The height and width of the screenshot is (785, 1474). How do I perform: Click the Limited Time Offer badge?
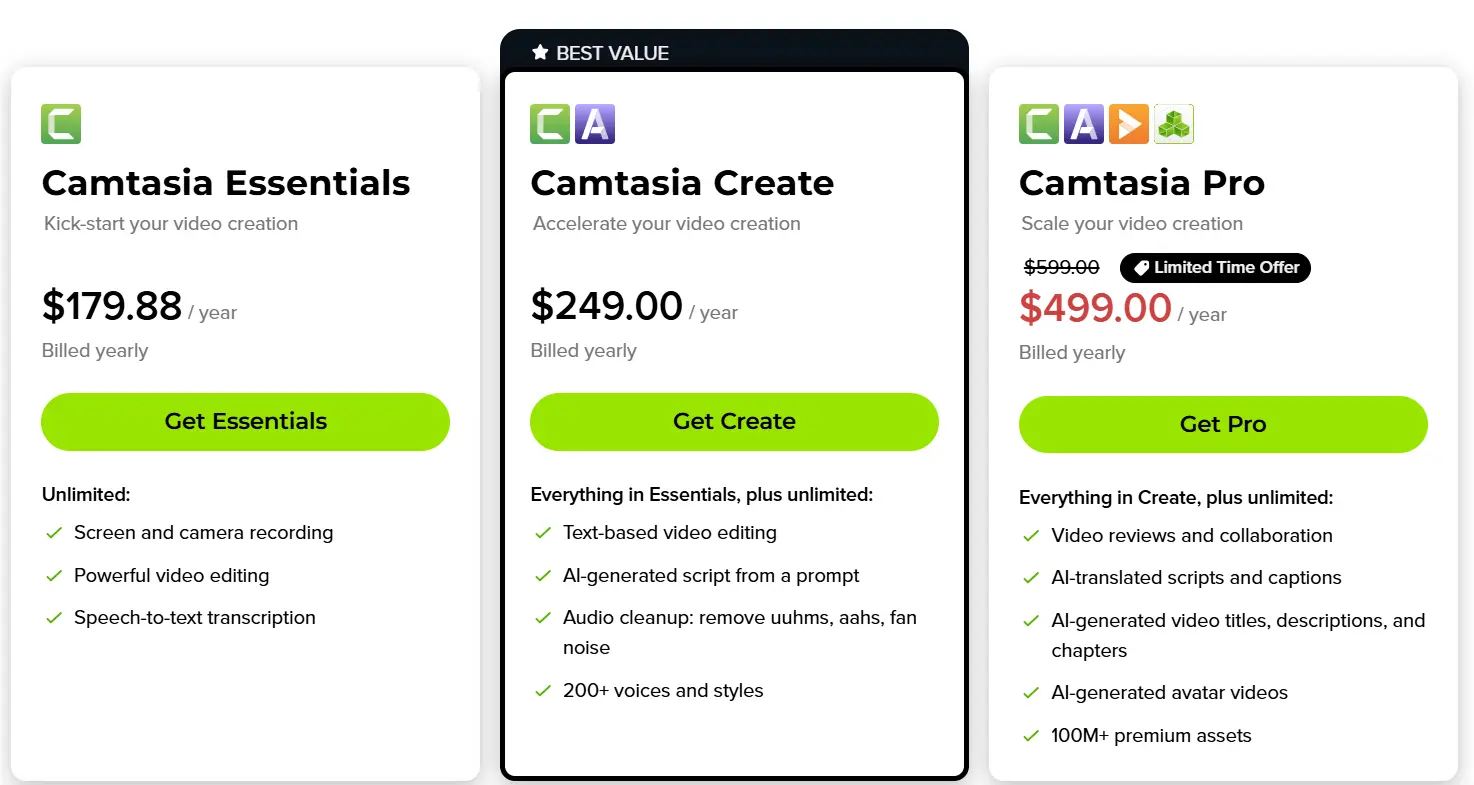pos(1215,268)
